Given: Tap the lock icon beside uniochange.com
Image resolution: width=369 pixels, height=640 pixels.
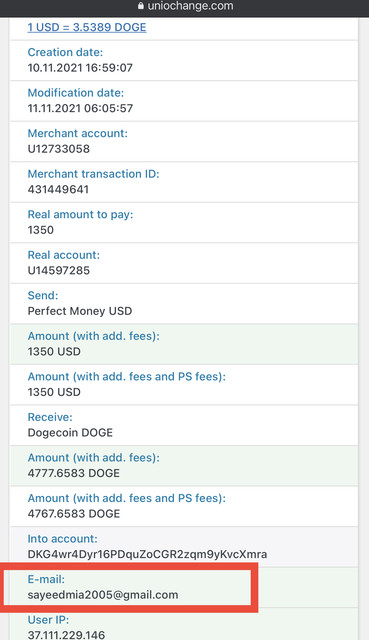Looking at the screenshot, I should tap(141, 6).
